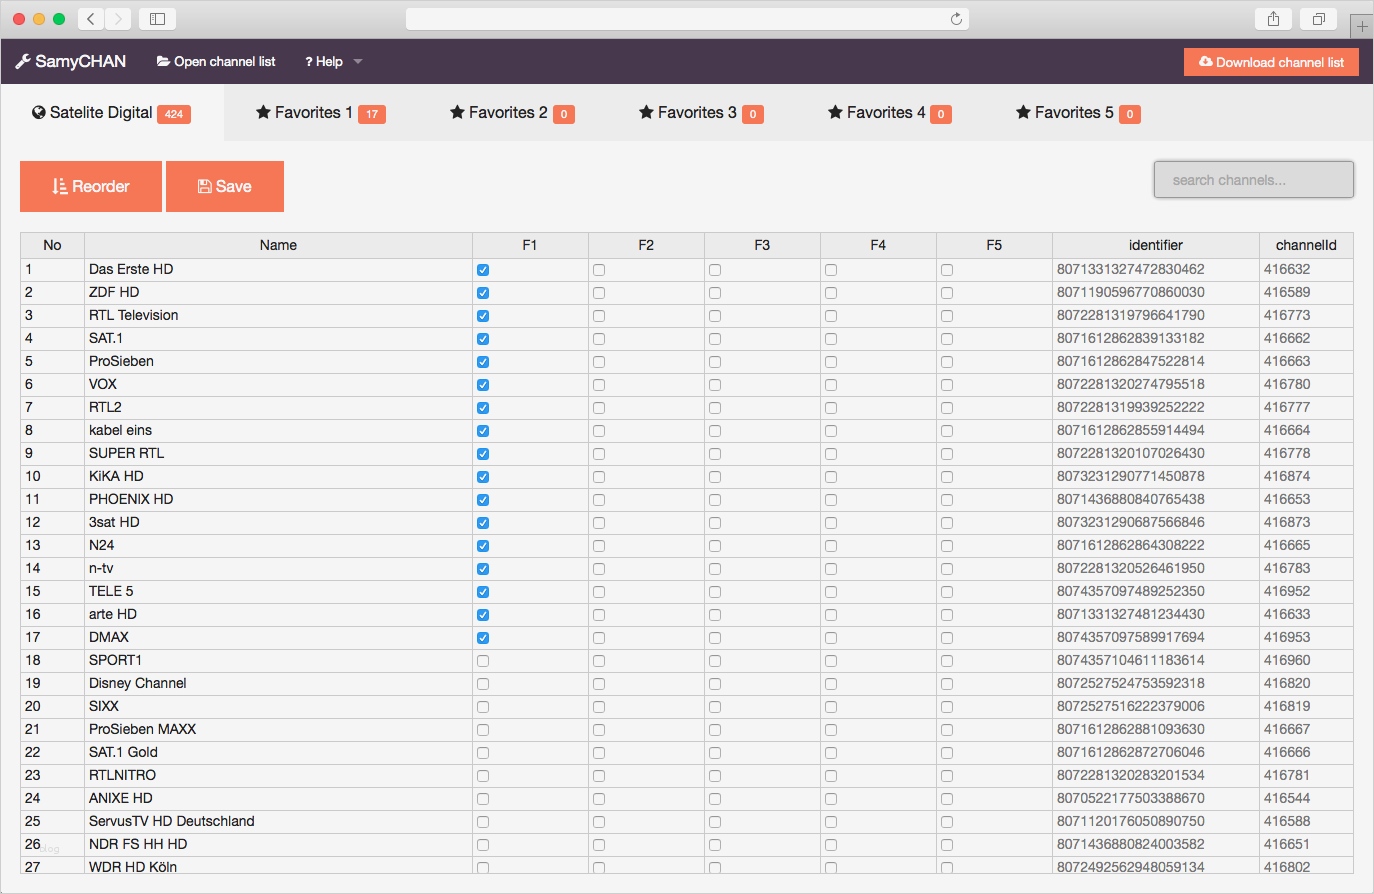Open the Help dropdown menu

coord(332,61)
